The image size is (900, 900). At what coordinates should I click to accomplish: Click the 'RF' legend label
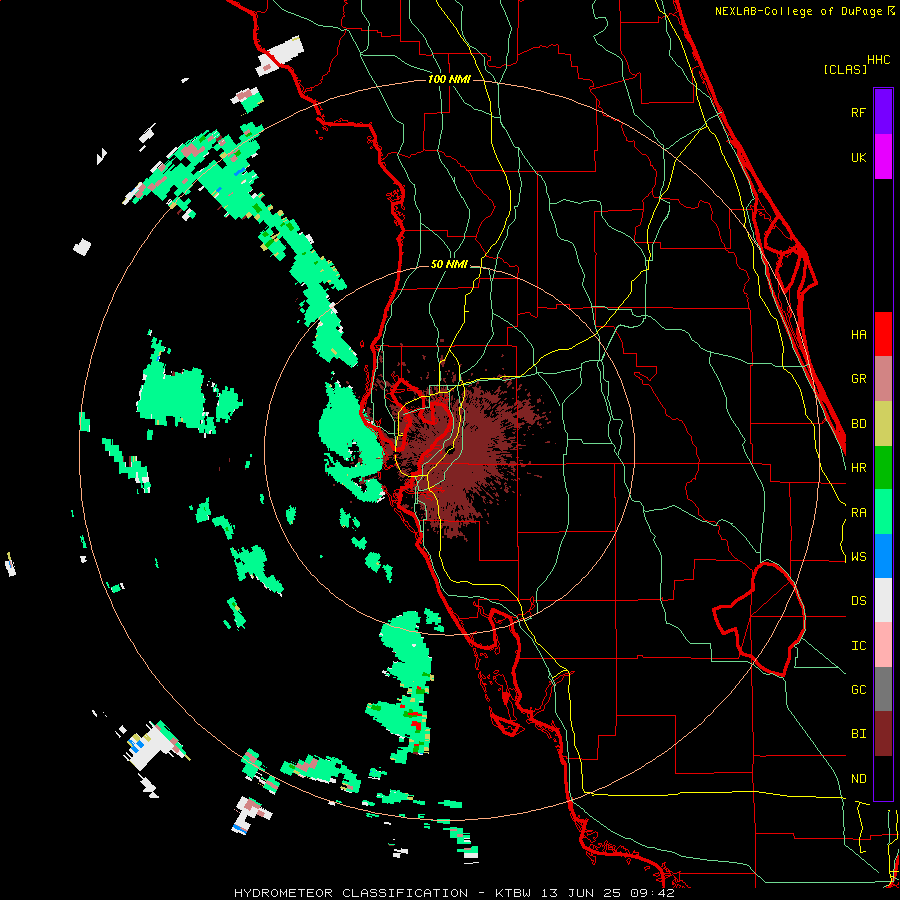click(x=859, y=112)
